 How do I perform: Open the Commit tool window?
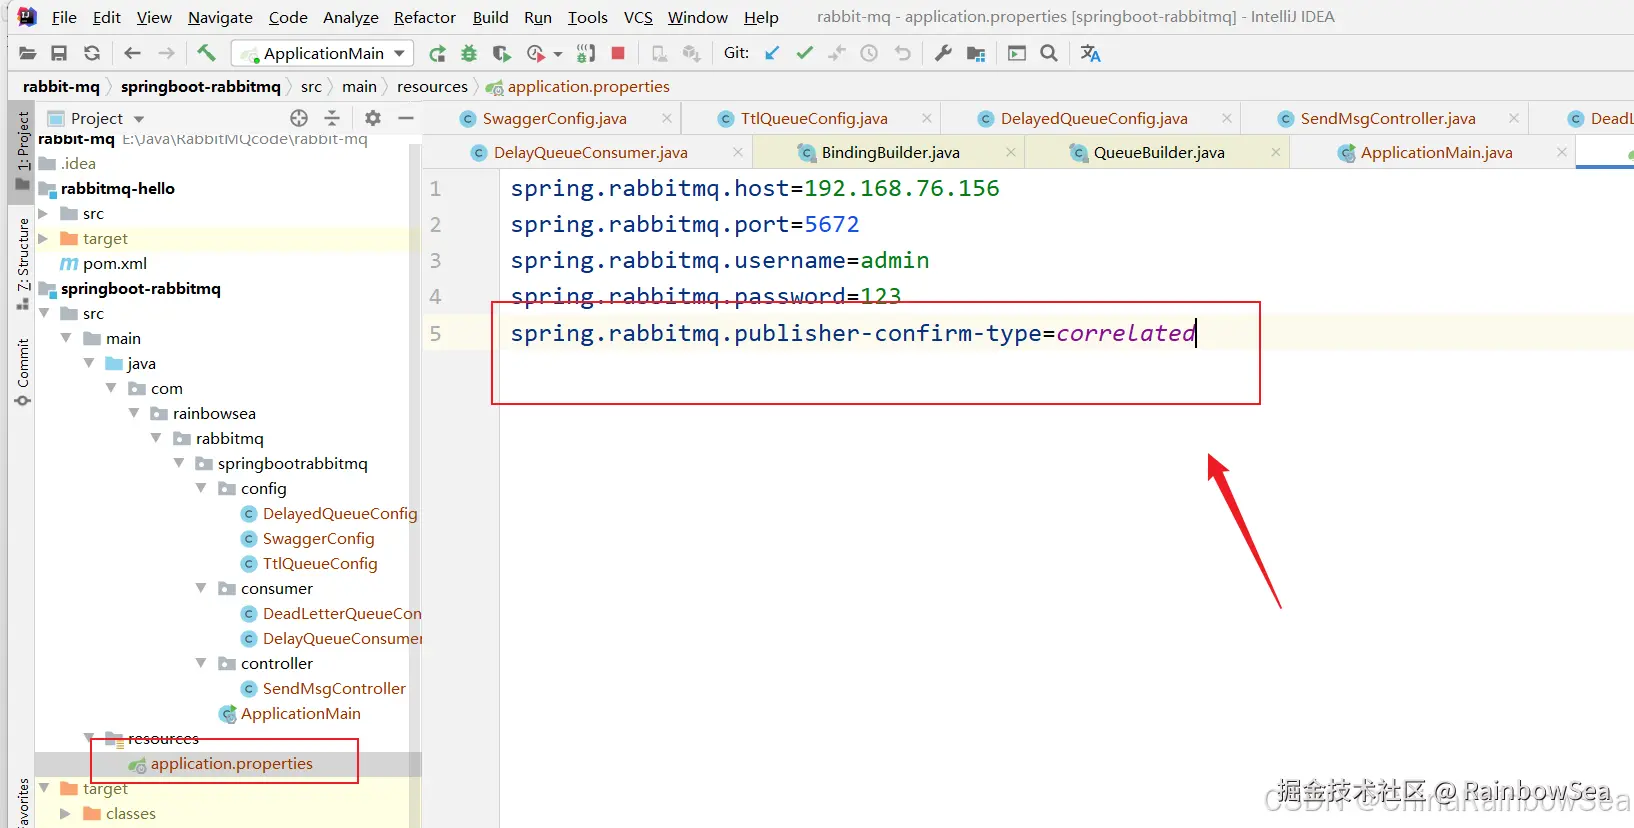22,372
